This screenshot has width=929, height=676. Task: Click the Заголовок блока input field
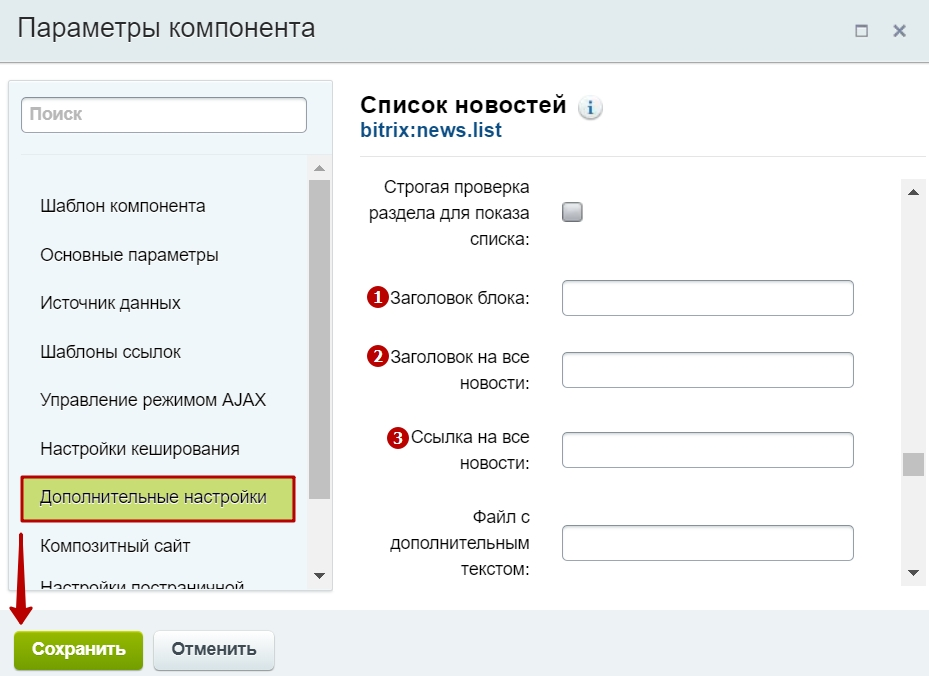tap(707, 298)
